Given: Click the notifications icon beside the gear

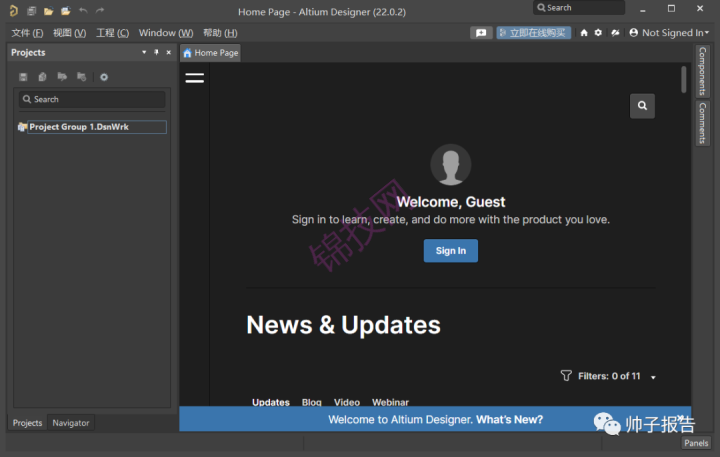Looking at the screenshot, I should click(x=615, y=33).
